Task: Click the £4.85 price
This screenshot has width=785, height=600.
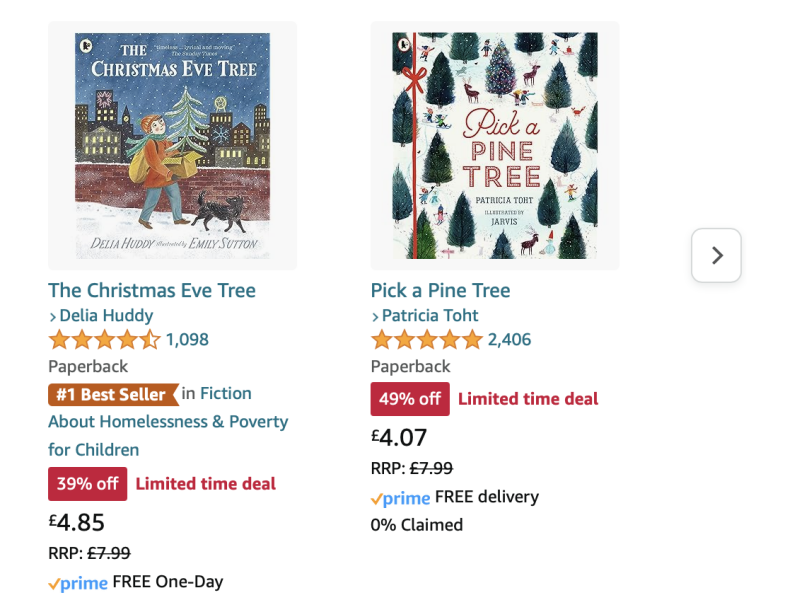Action: click(76, 522)
